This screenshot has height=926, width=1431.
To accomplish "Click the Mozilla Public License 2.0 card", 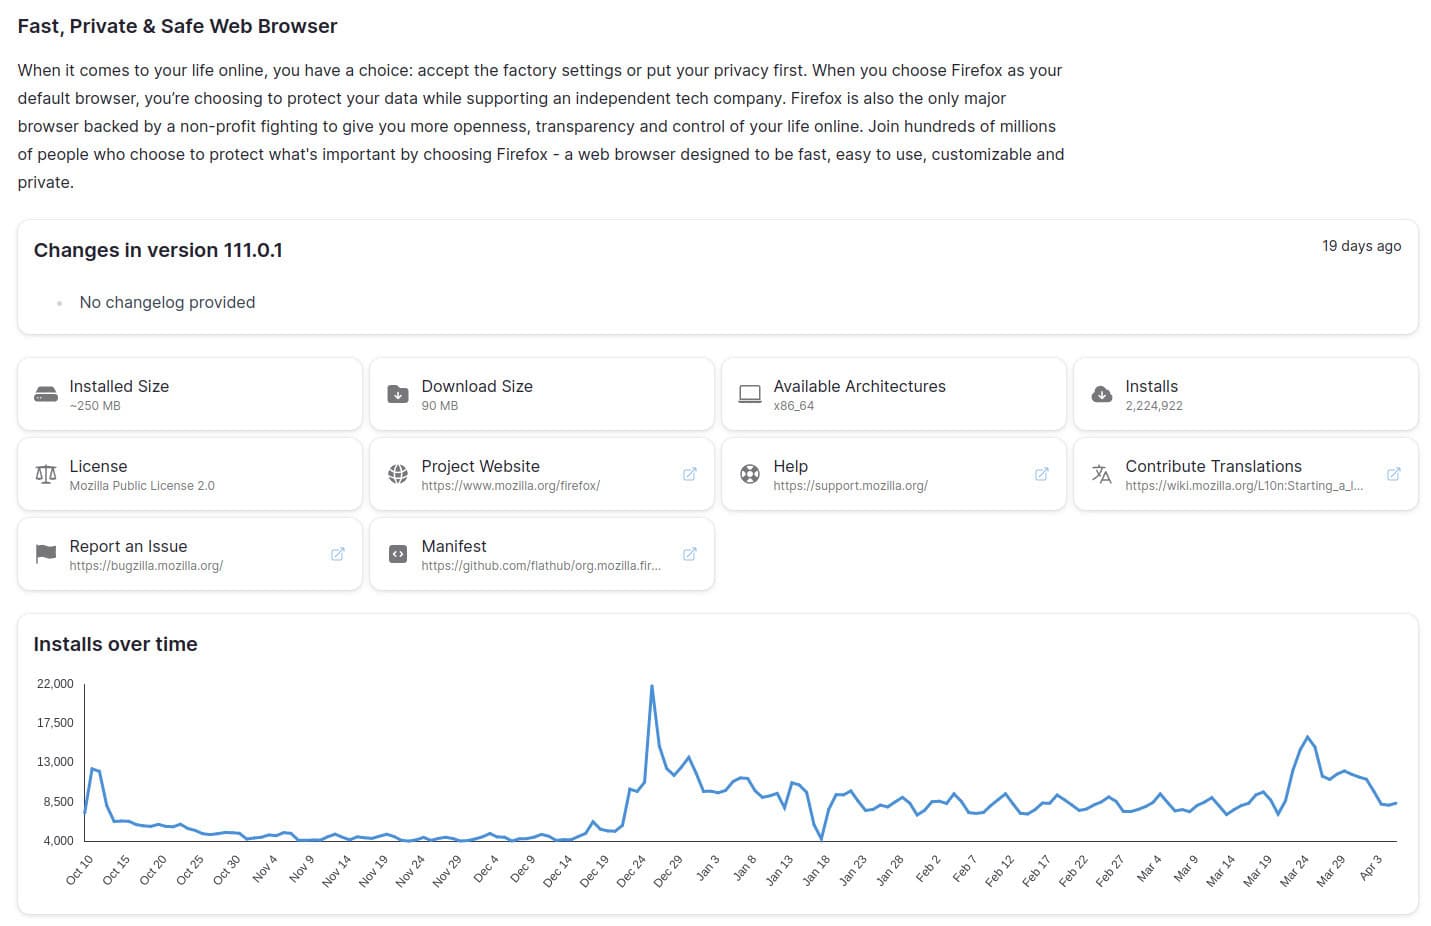I will coord(190,474).
